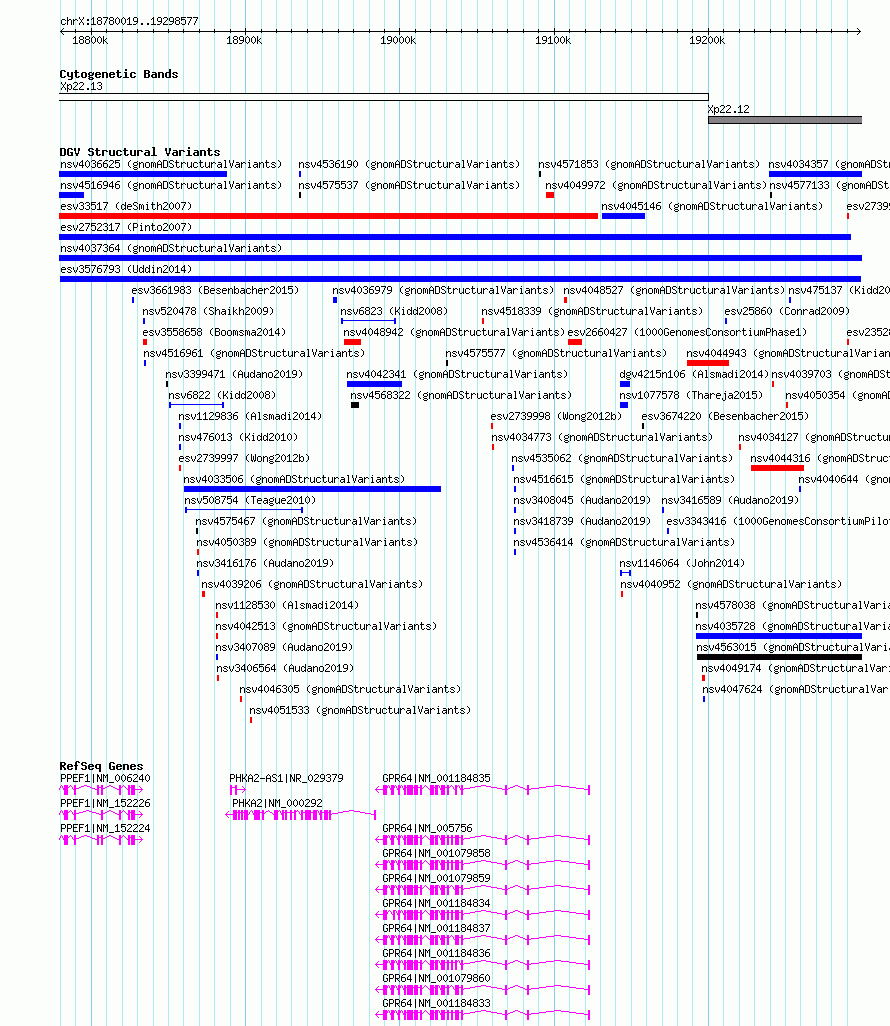Click nsv4046305 variant label
The image size is (890, 1026).
[x=350, y=689]
